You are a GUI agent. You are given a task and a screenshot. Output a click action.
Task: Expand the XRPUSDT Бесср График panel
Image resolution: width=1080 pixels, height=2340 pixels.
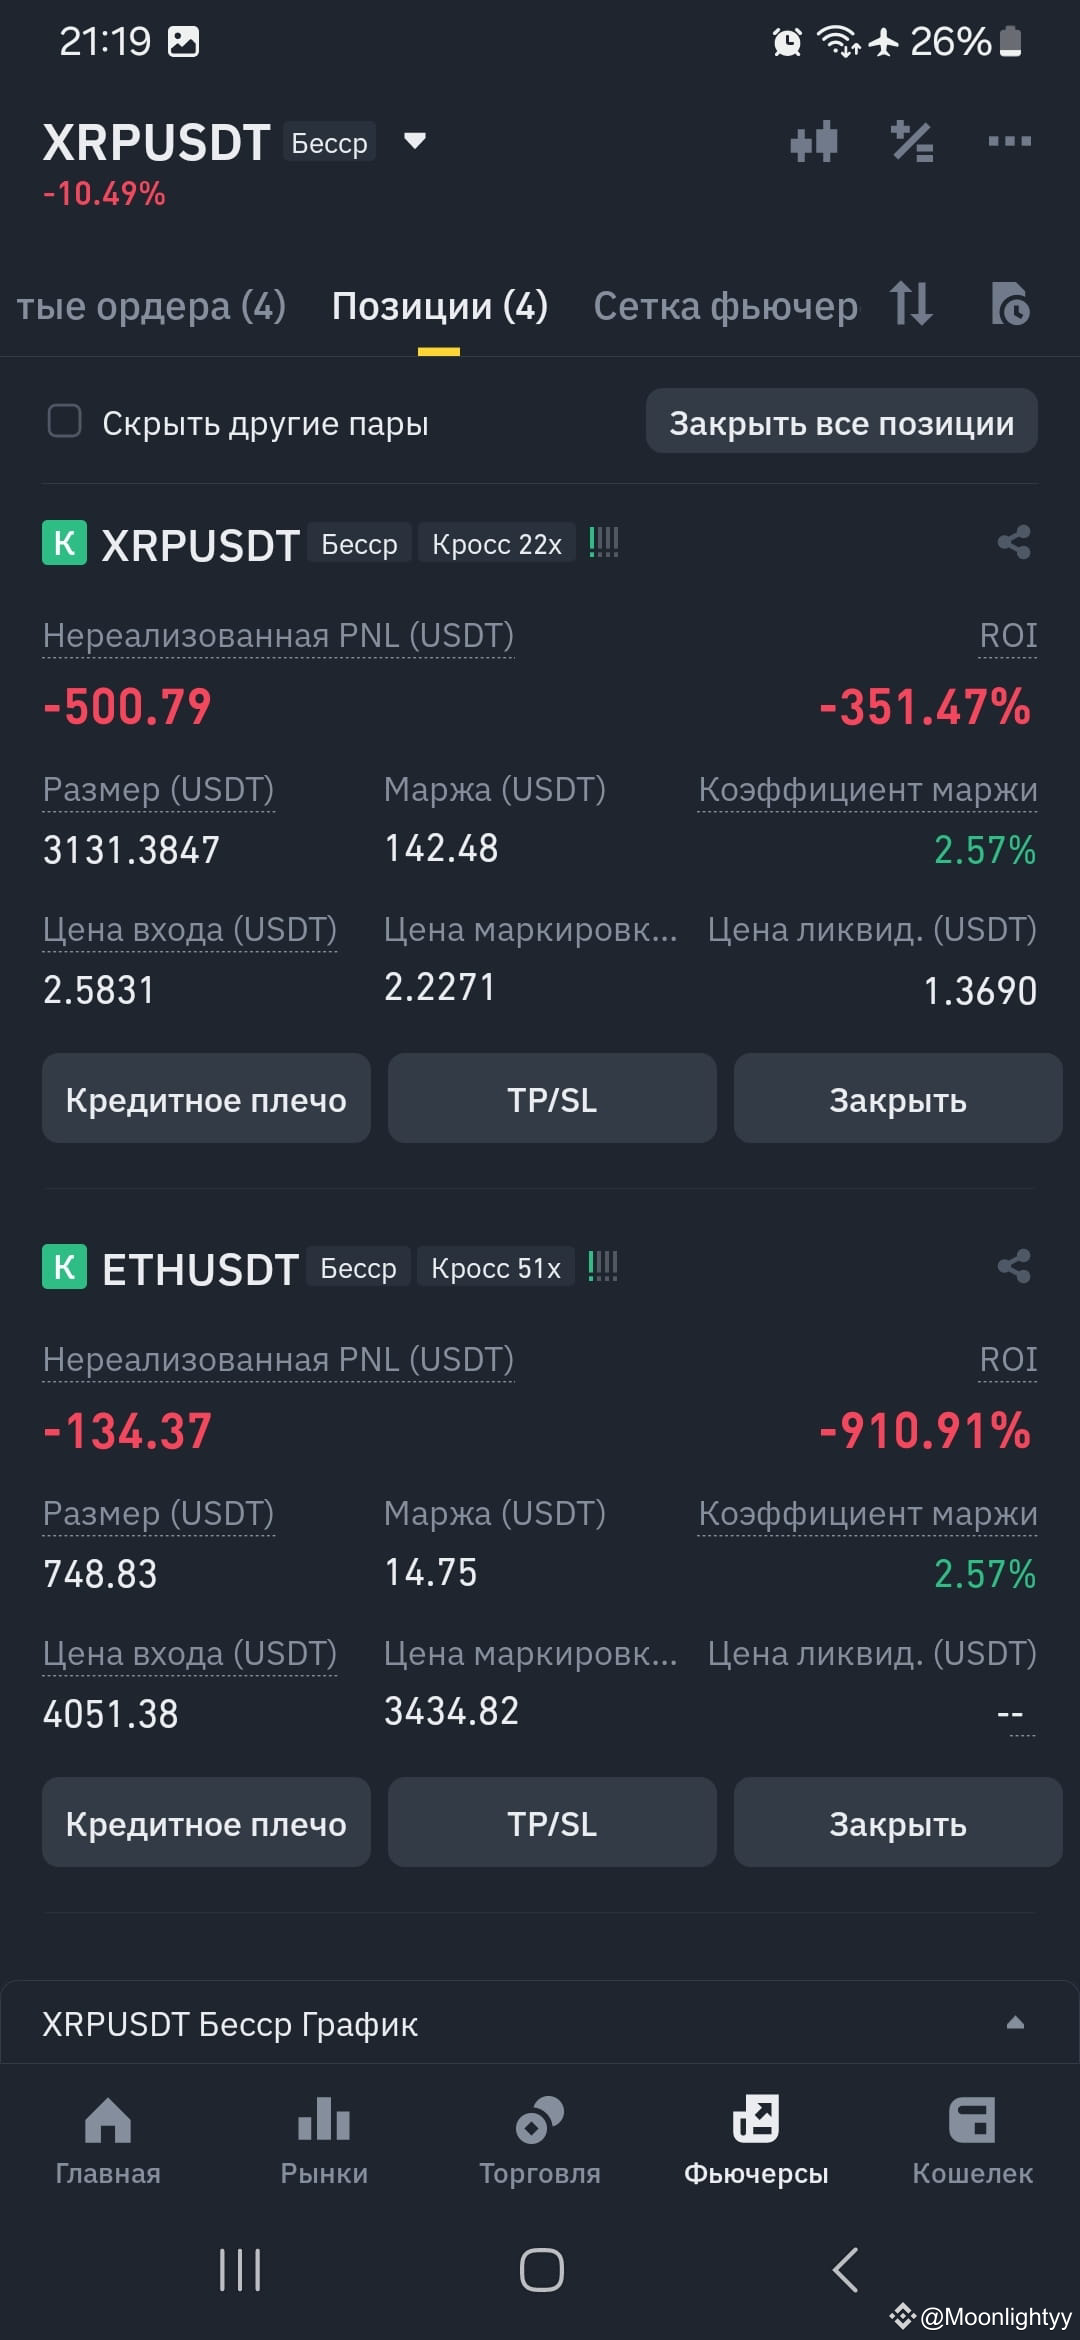540,2023
